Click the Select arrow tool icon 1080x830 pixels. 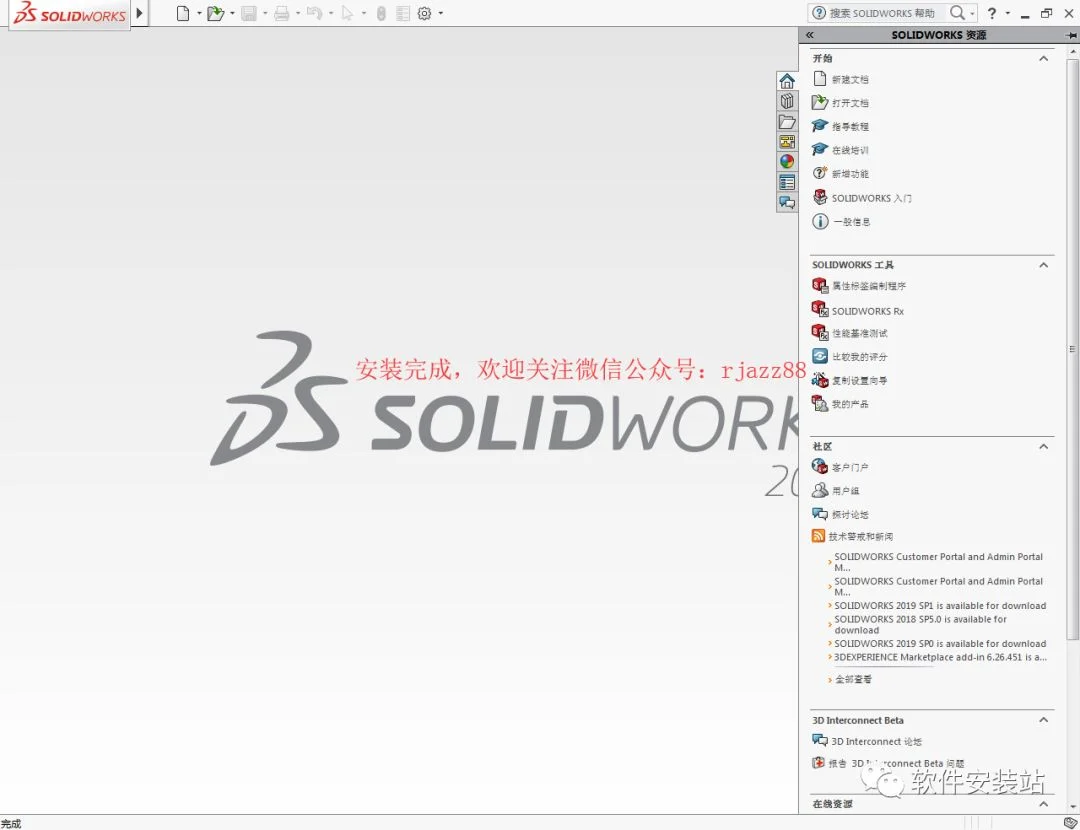coord(347,13)
